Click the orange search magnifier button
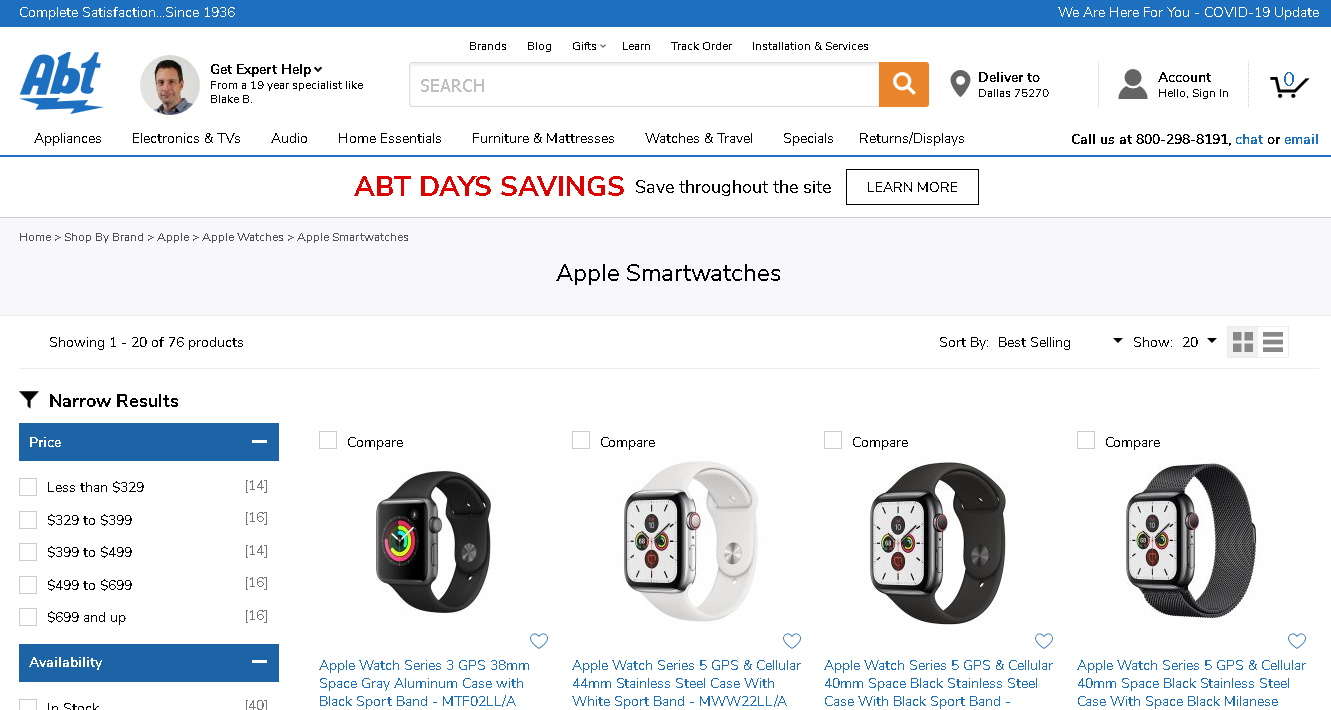 (x=904, y=85)
